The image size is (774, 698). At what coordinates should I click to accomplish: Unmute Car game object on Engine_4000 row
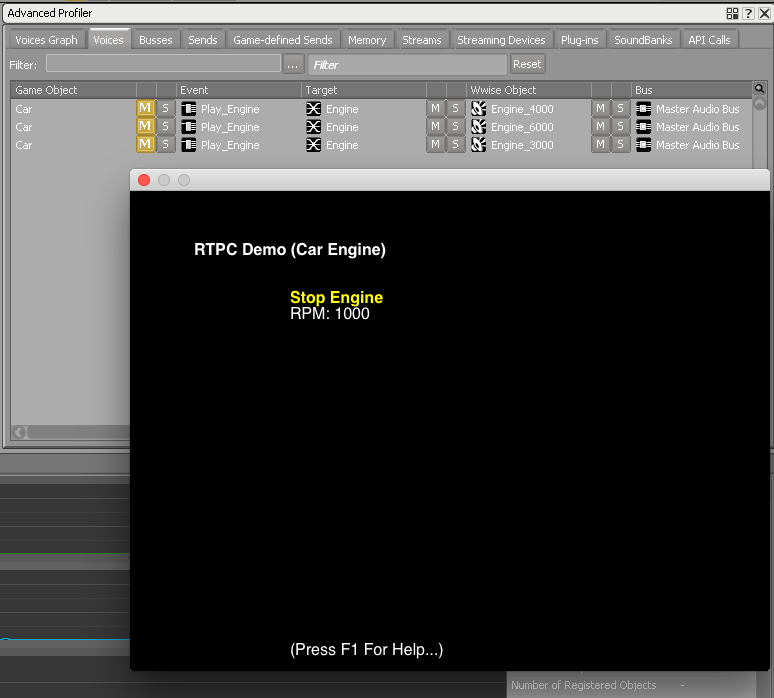coord(145,108)
